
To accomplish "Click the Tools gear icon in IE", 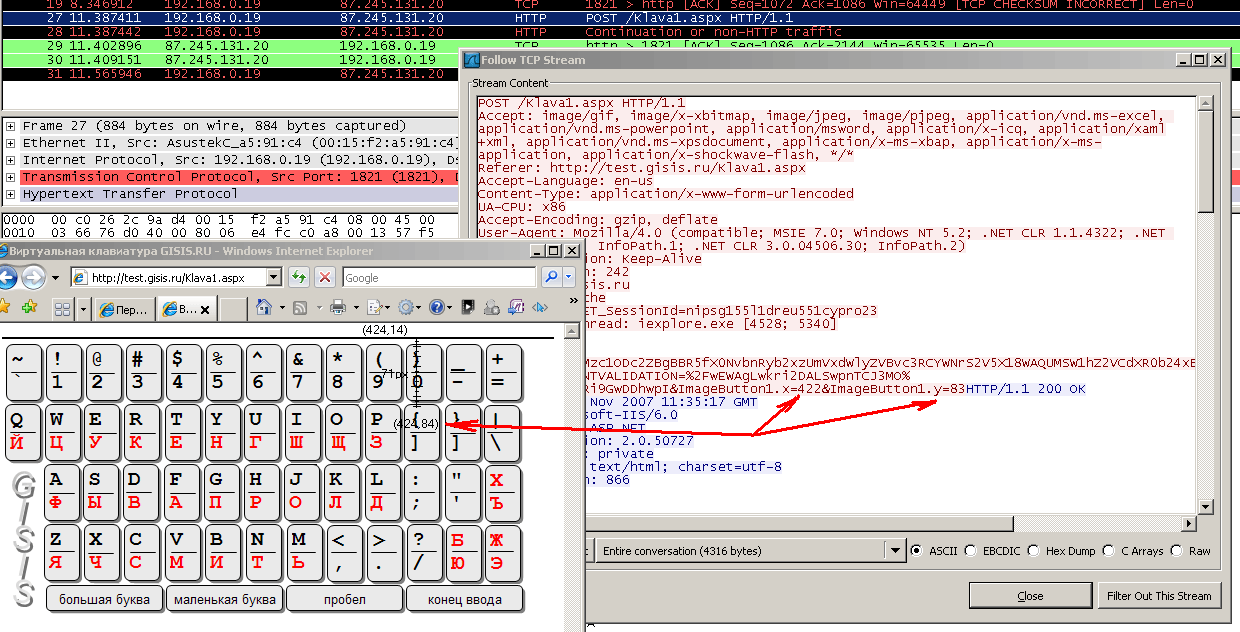I will pyautogui.click(x=406, y=307).
